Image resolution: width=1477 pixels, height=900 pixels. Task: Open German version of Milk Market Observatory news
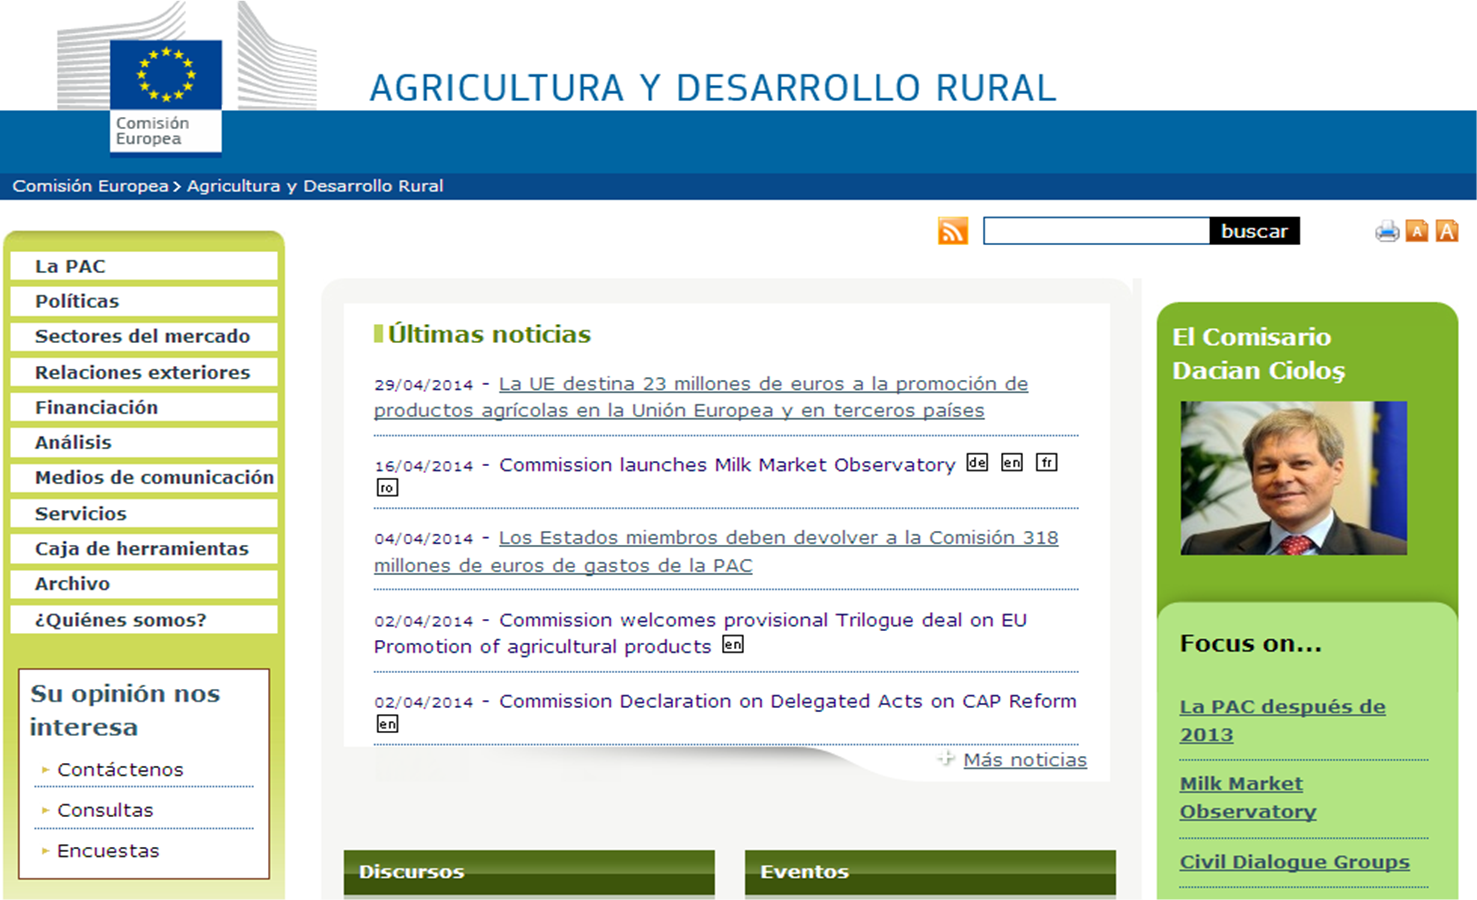(977, 462)
